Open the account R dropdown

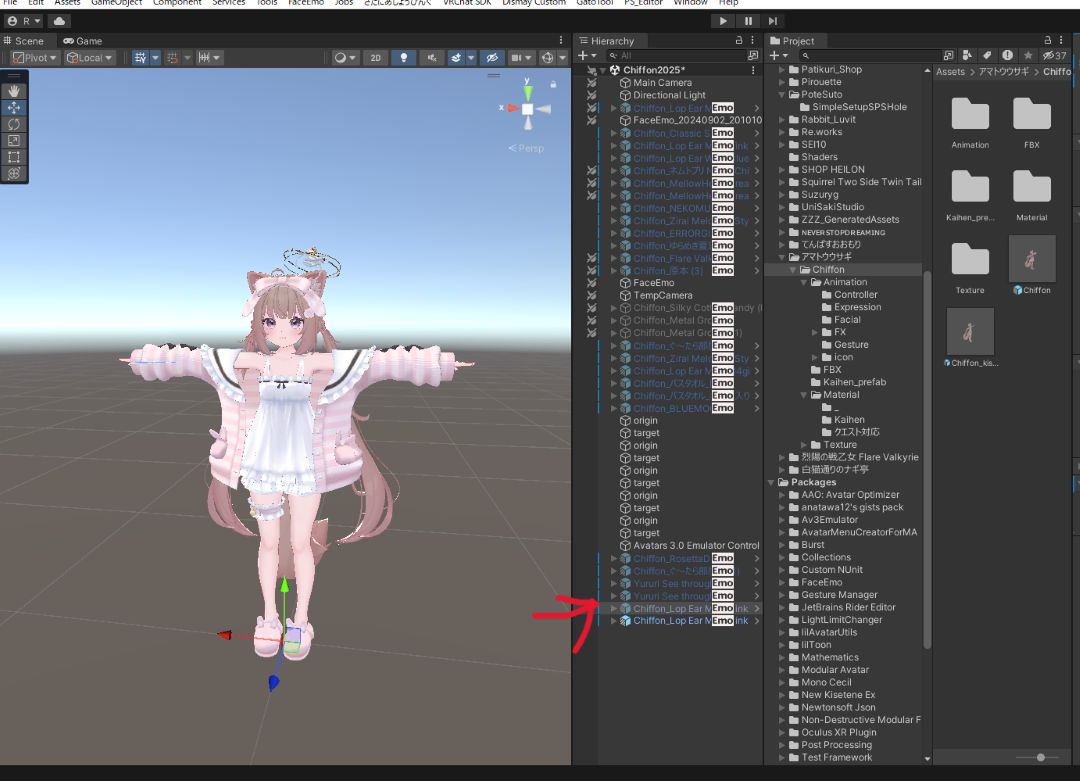pos(25,21)
